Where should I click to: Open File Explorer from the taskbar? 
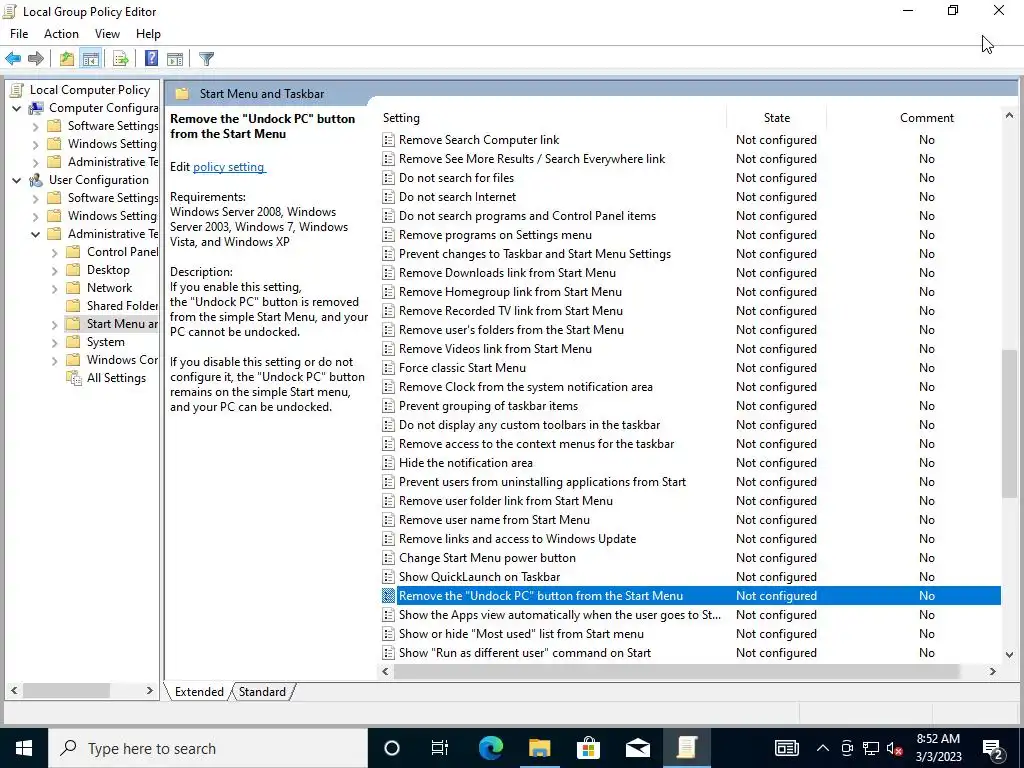(x=540, y=748)
